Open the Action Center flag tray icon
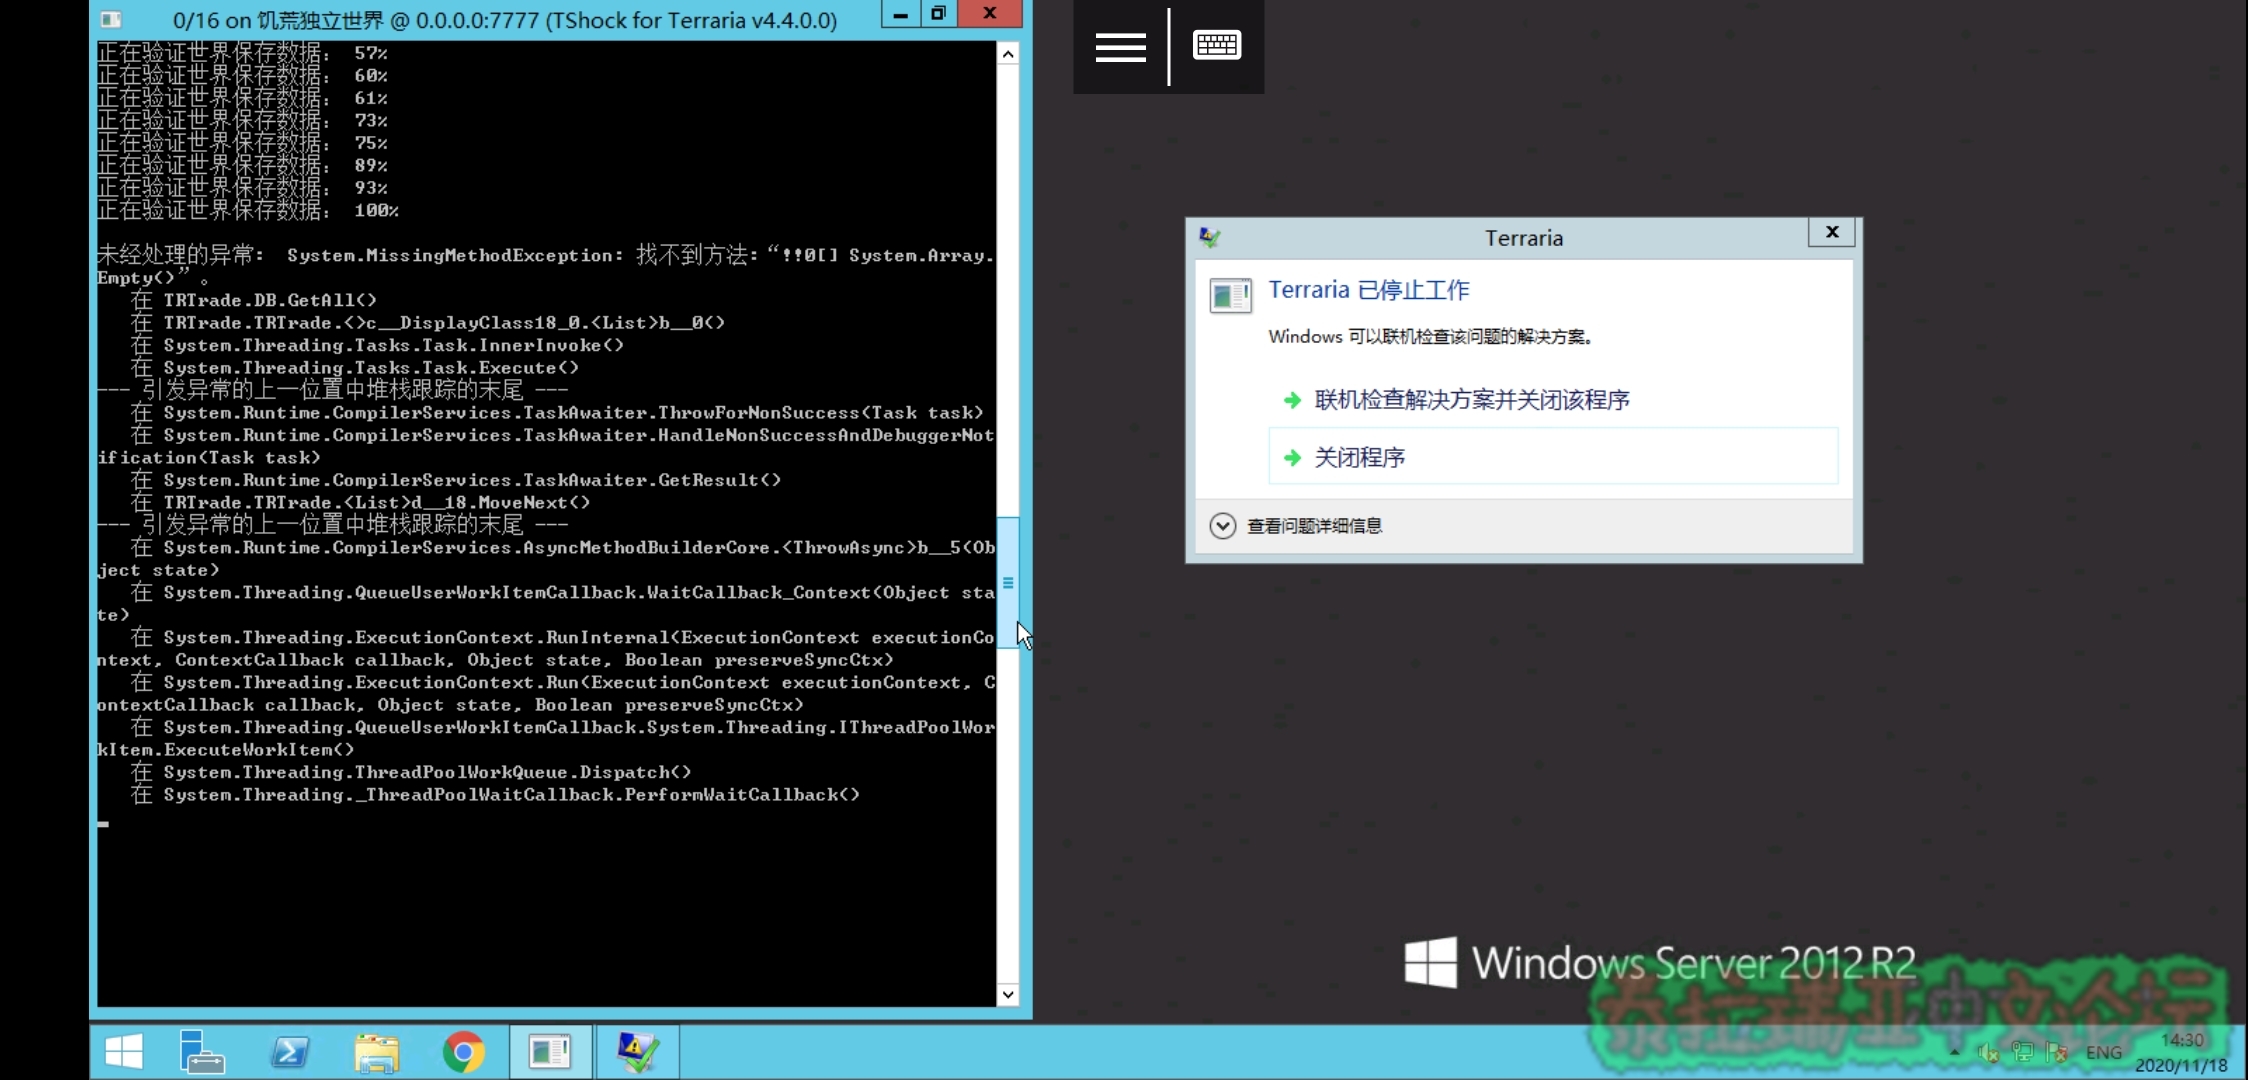The width and height of the screenshot is (2248, 1080). pyautogui.click(x=2057, y=1052)
